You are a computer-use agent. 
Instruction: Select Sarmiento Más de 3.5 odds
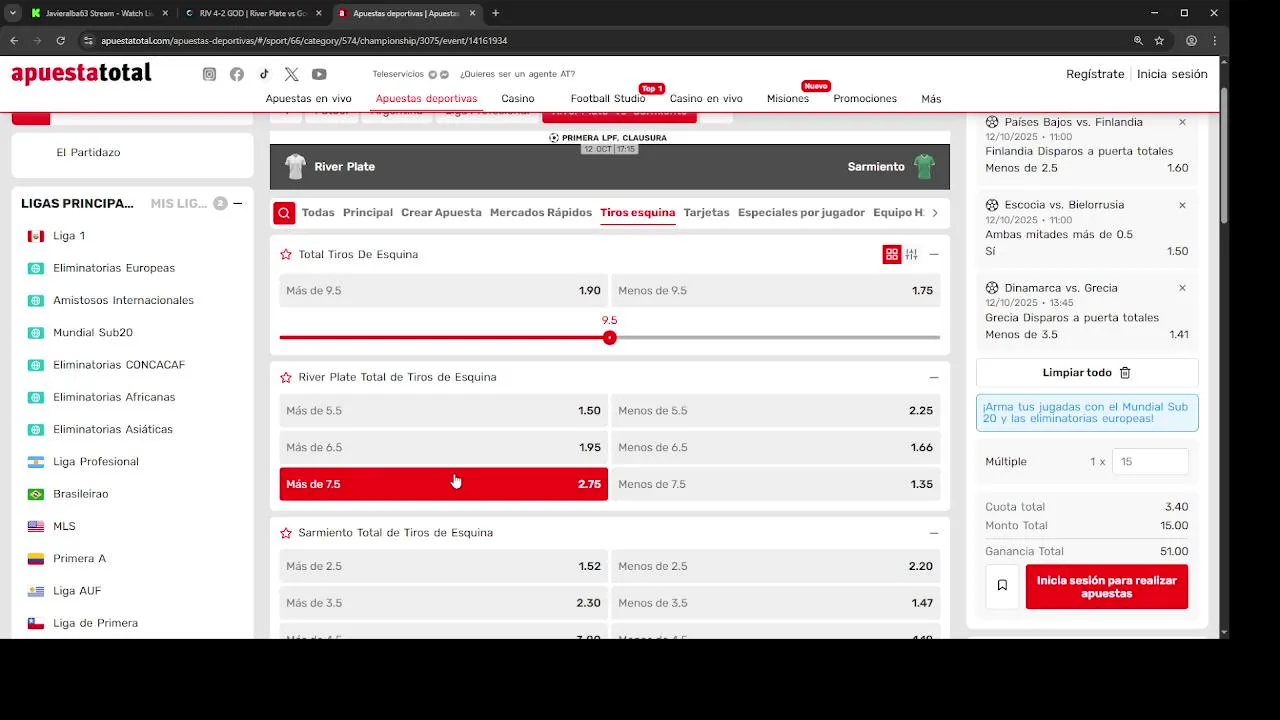click(443, 603)
